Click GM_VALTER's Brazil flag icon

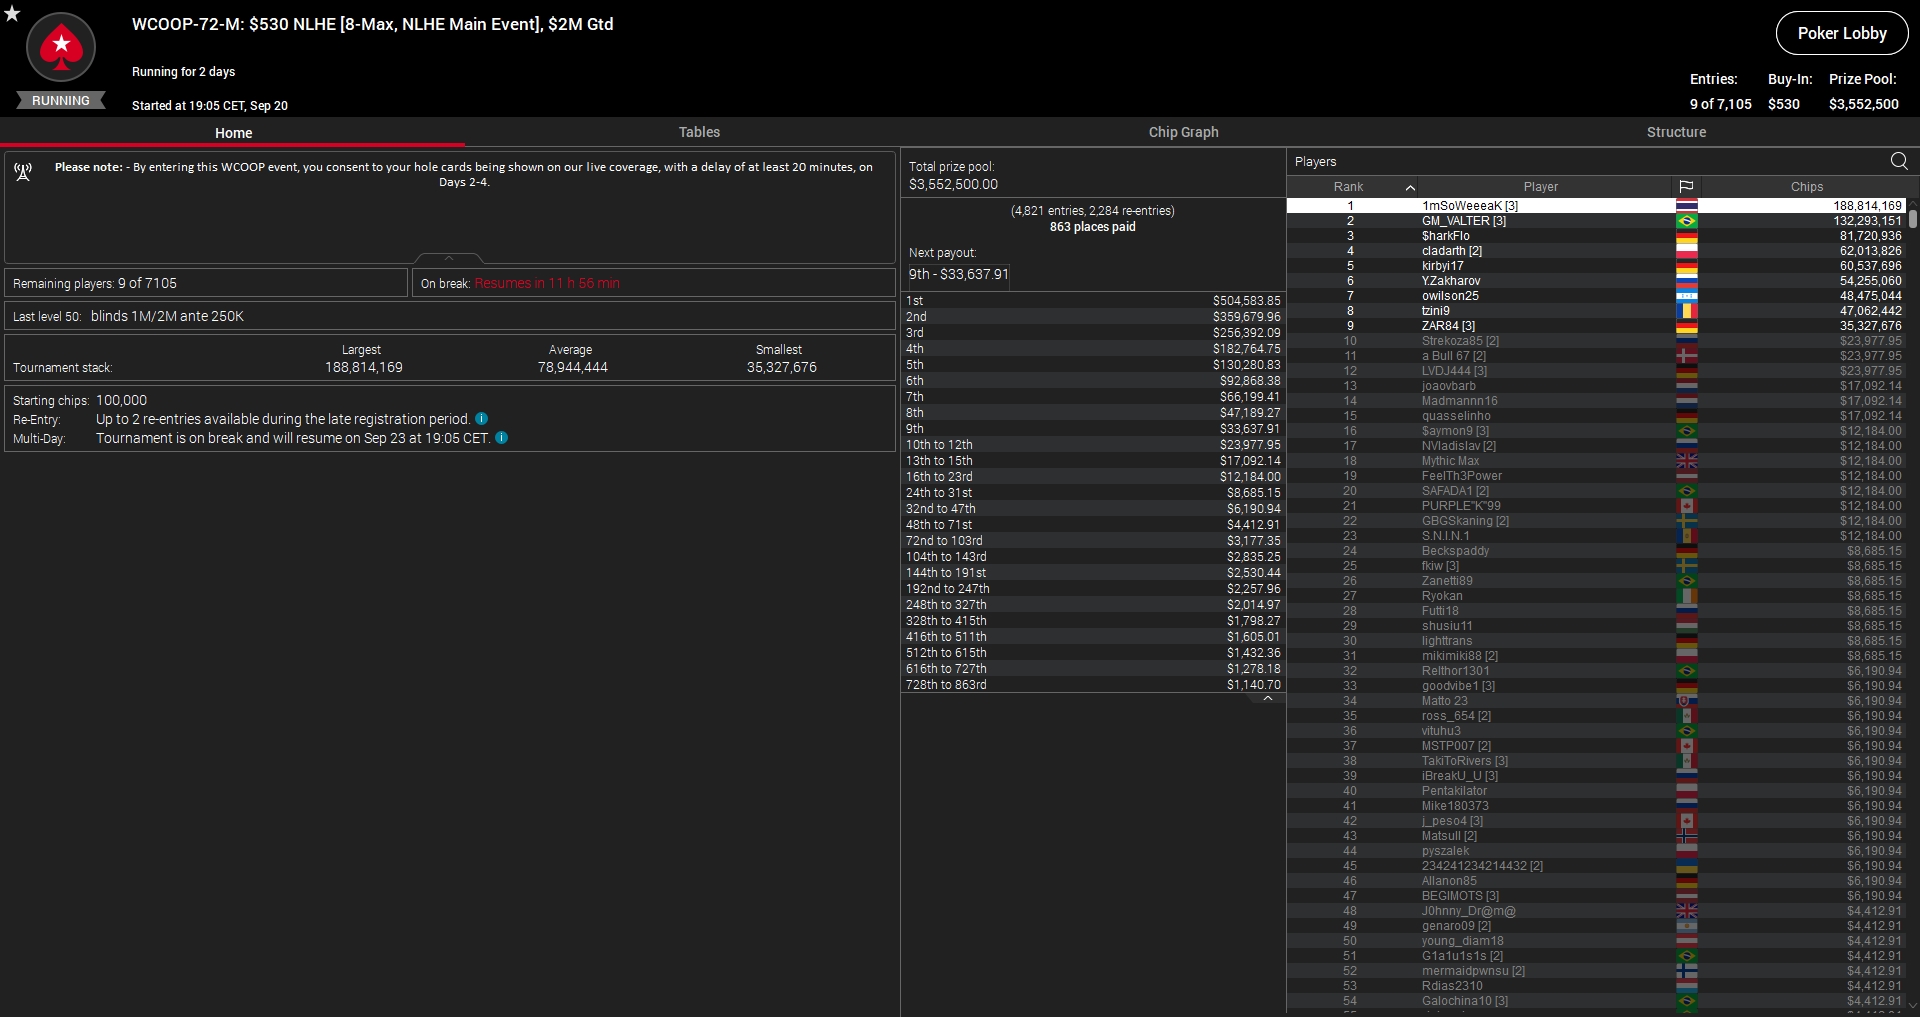point(1686,221)
